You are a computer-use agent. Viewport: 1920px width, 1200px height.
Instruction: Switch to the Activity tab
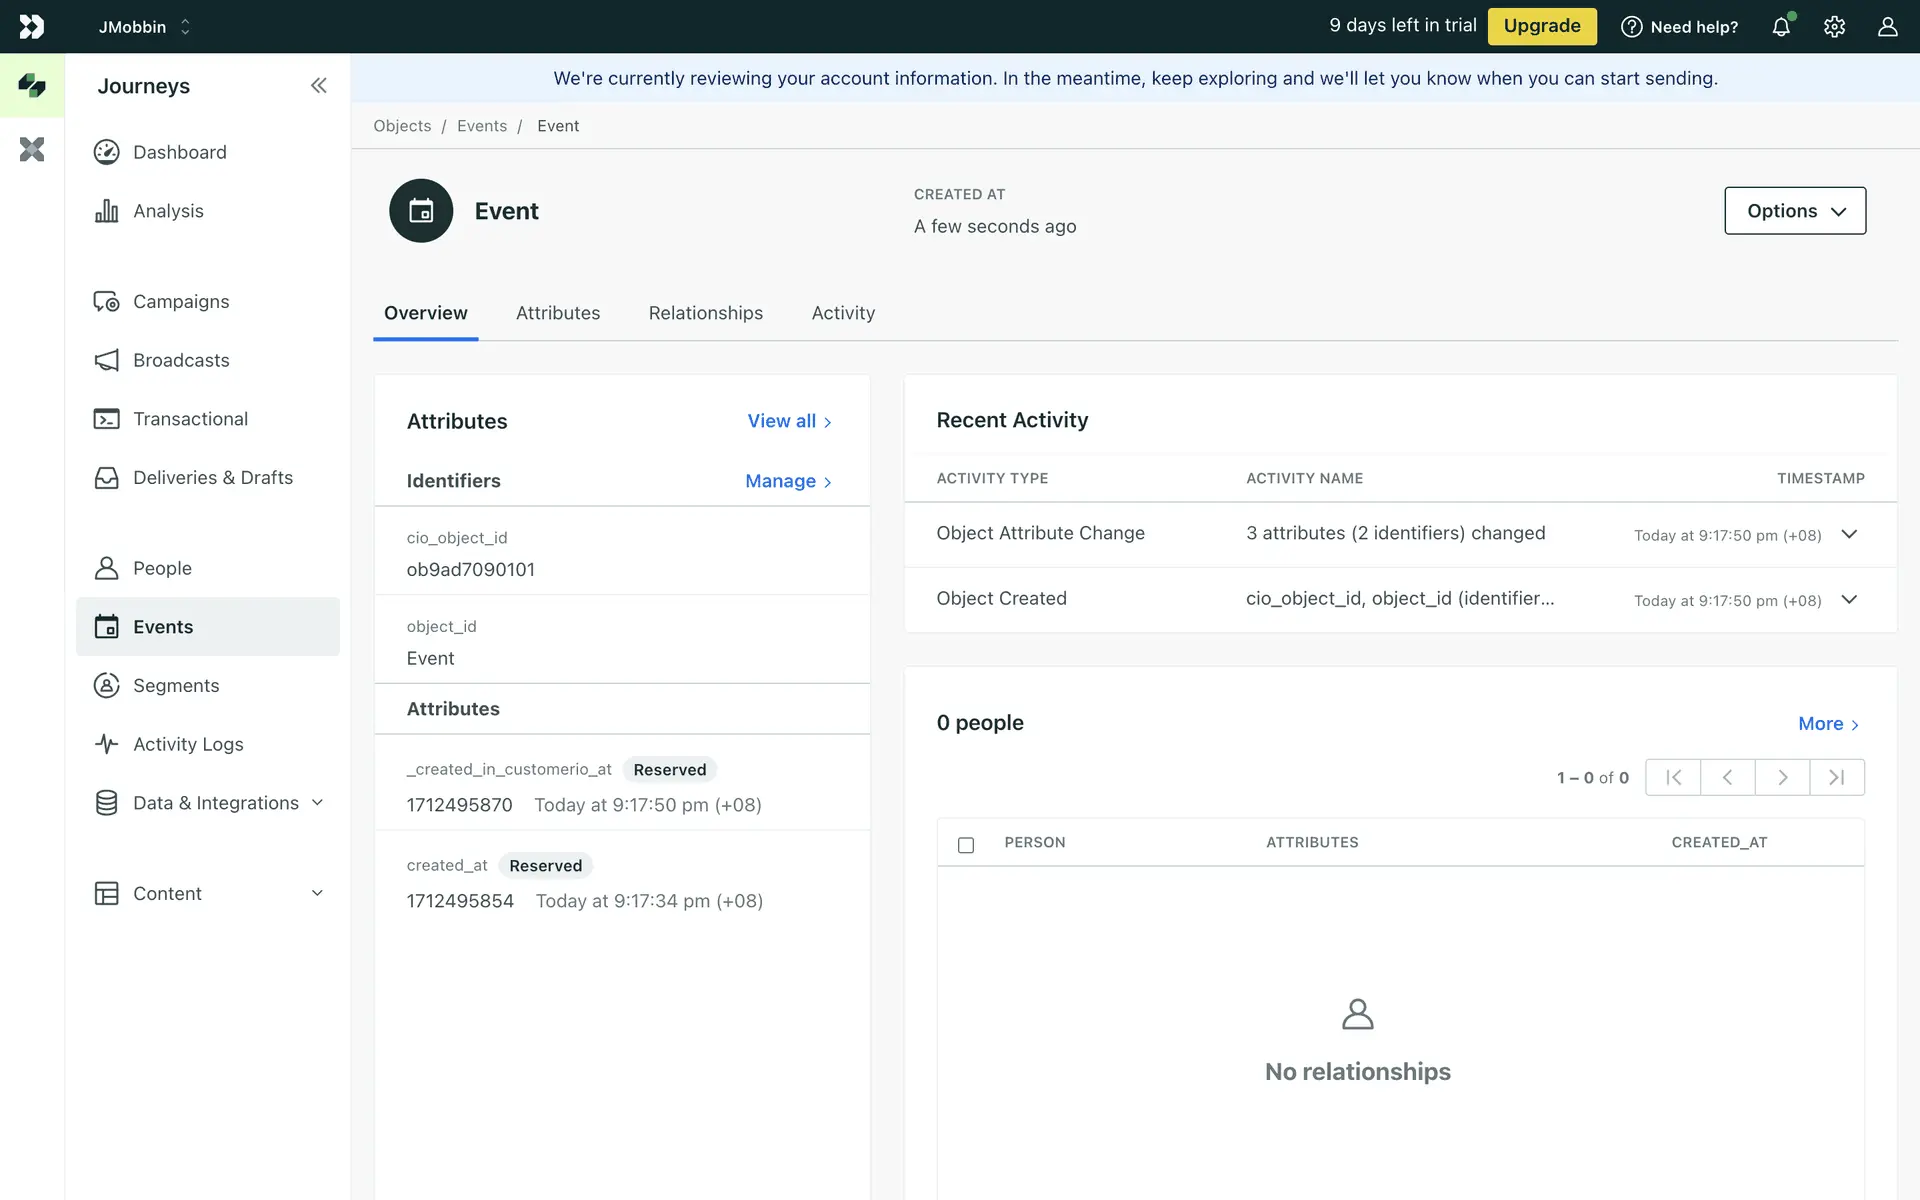843,313
